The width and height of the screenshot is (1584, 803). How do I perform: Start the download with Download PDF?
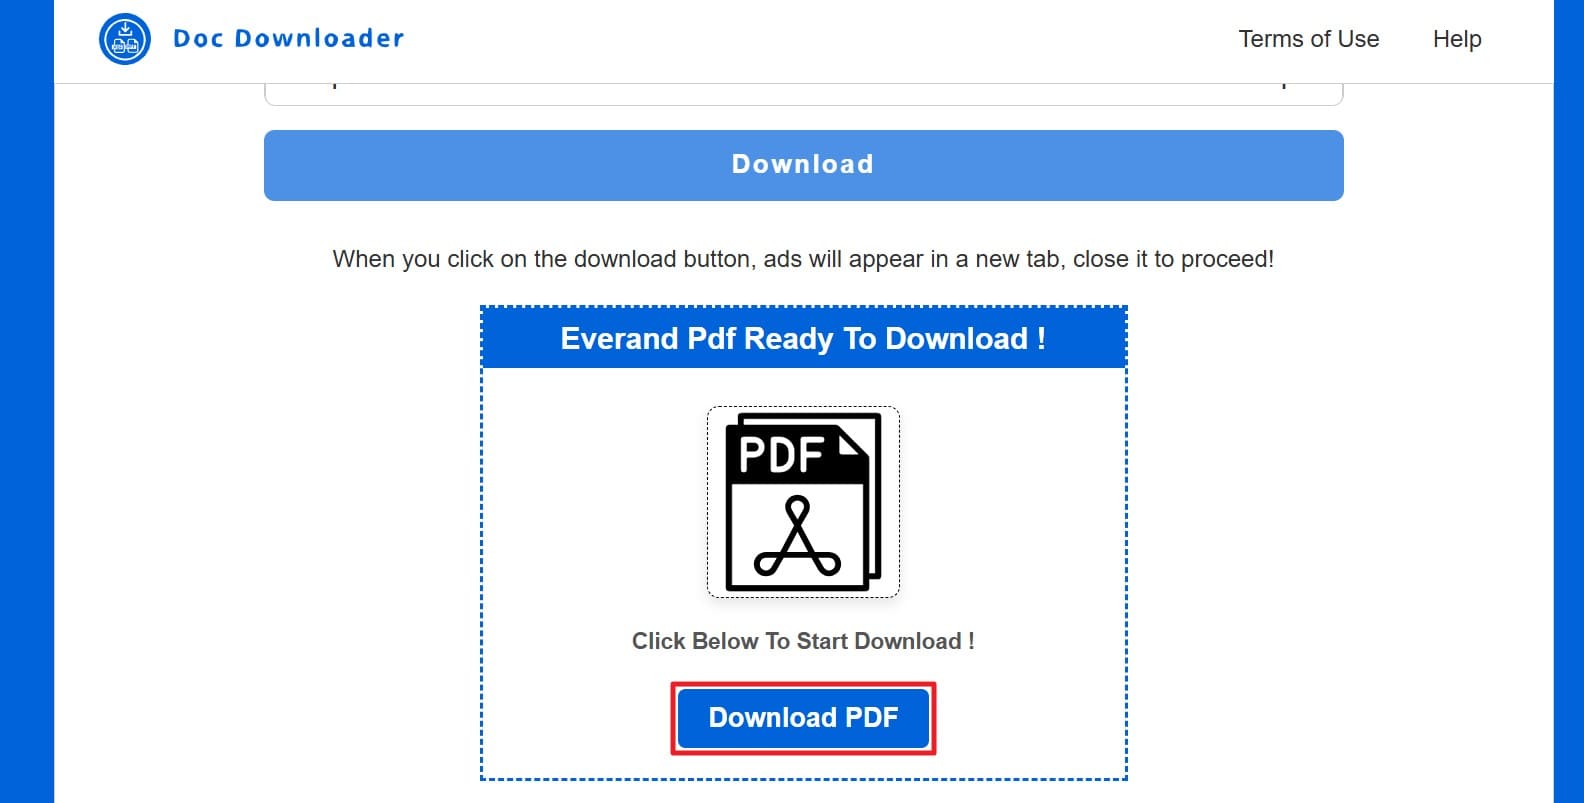[803, 718]
